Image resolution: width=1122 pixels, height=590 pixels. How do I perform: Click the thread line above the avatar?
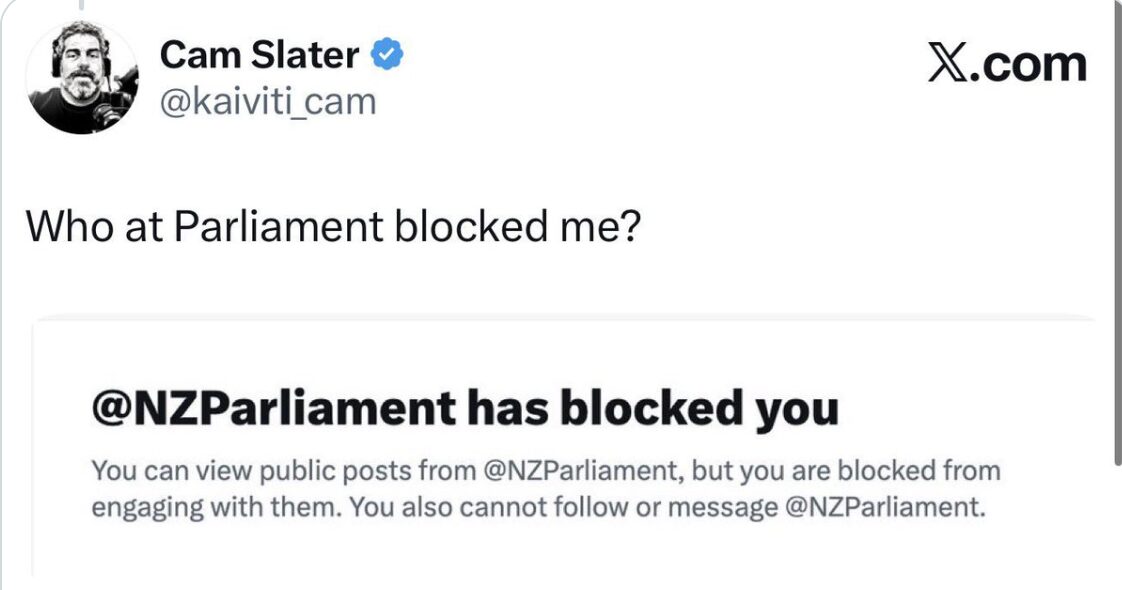[x=80, y=6]
